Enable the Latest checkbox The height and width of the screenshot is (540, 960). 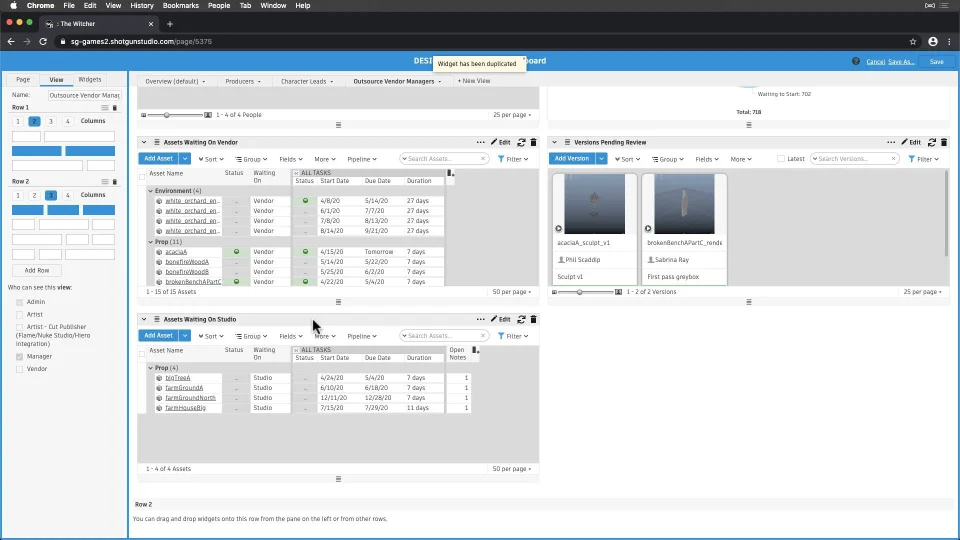782,159
